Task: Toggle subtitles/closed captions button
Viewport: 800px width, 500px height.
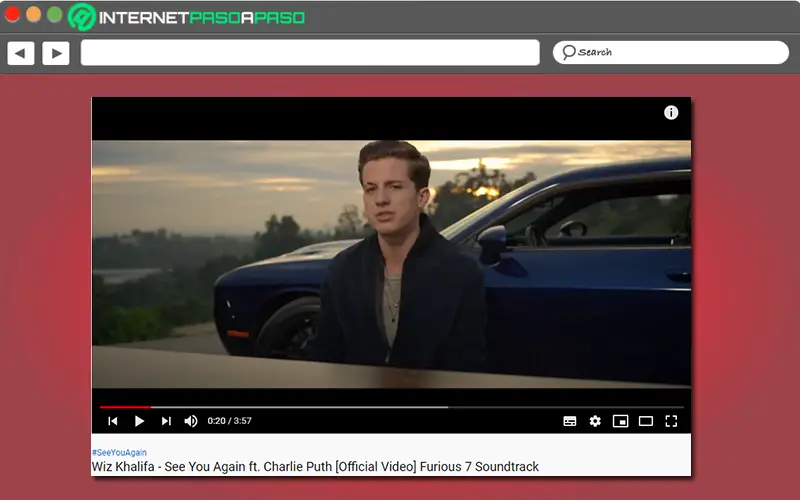Action: (570, 421)
